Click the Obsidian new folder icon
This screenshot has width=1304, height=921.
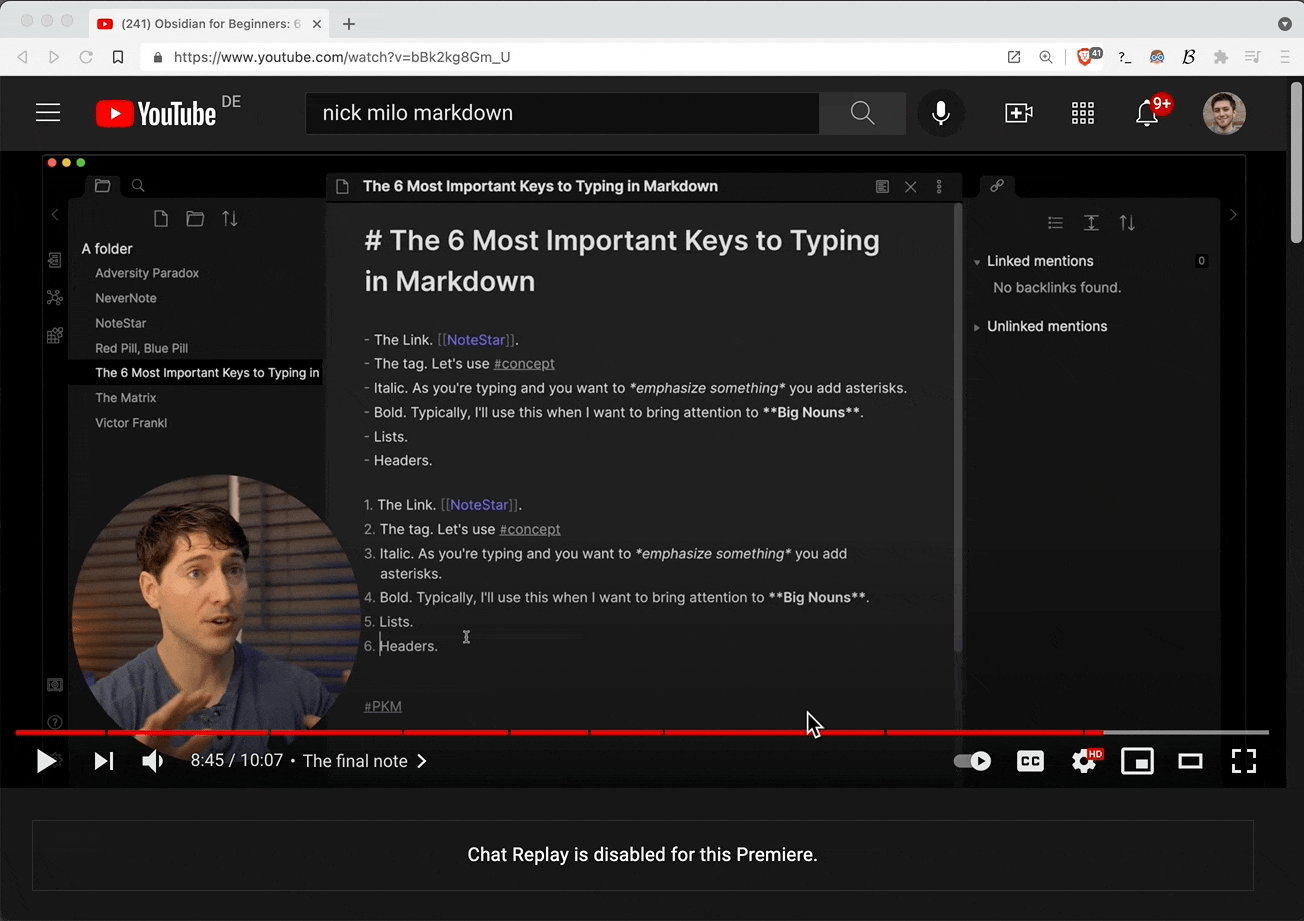pos(195,219)
